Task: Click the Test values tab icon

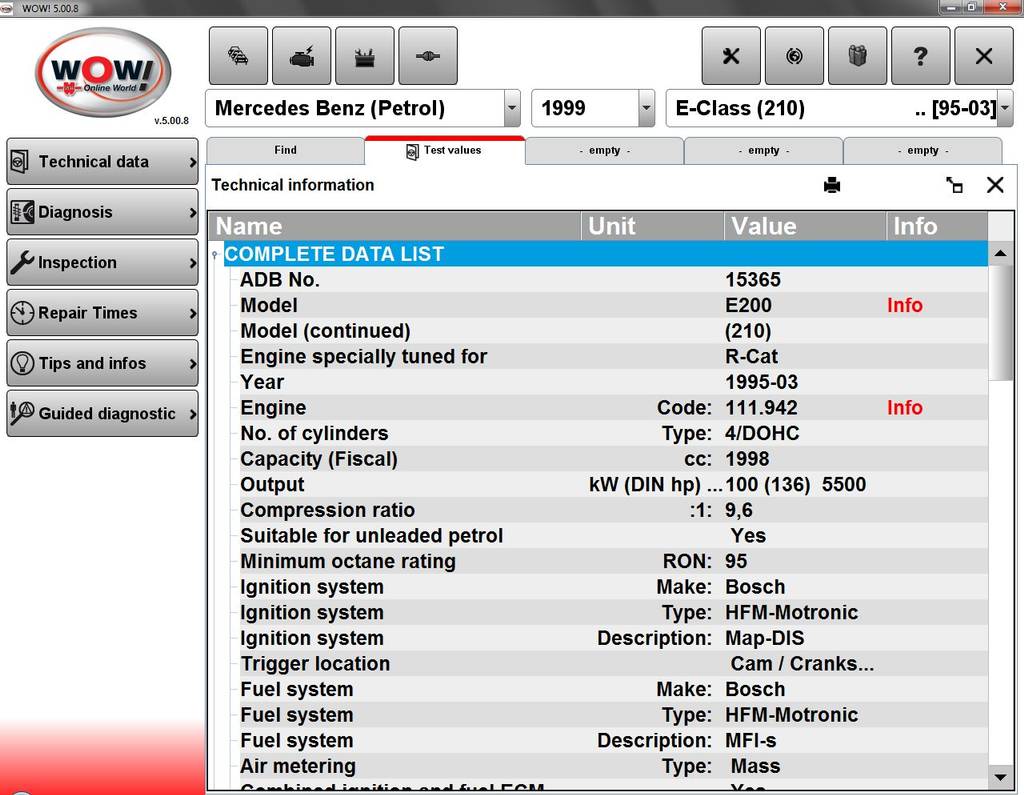Action: [412, 152]
